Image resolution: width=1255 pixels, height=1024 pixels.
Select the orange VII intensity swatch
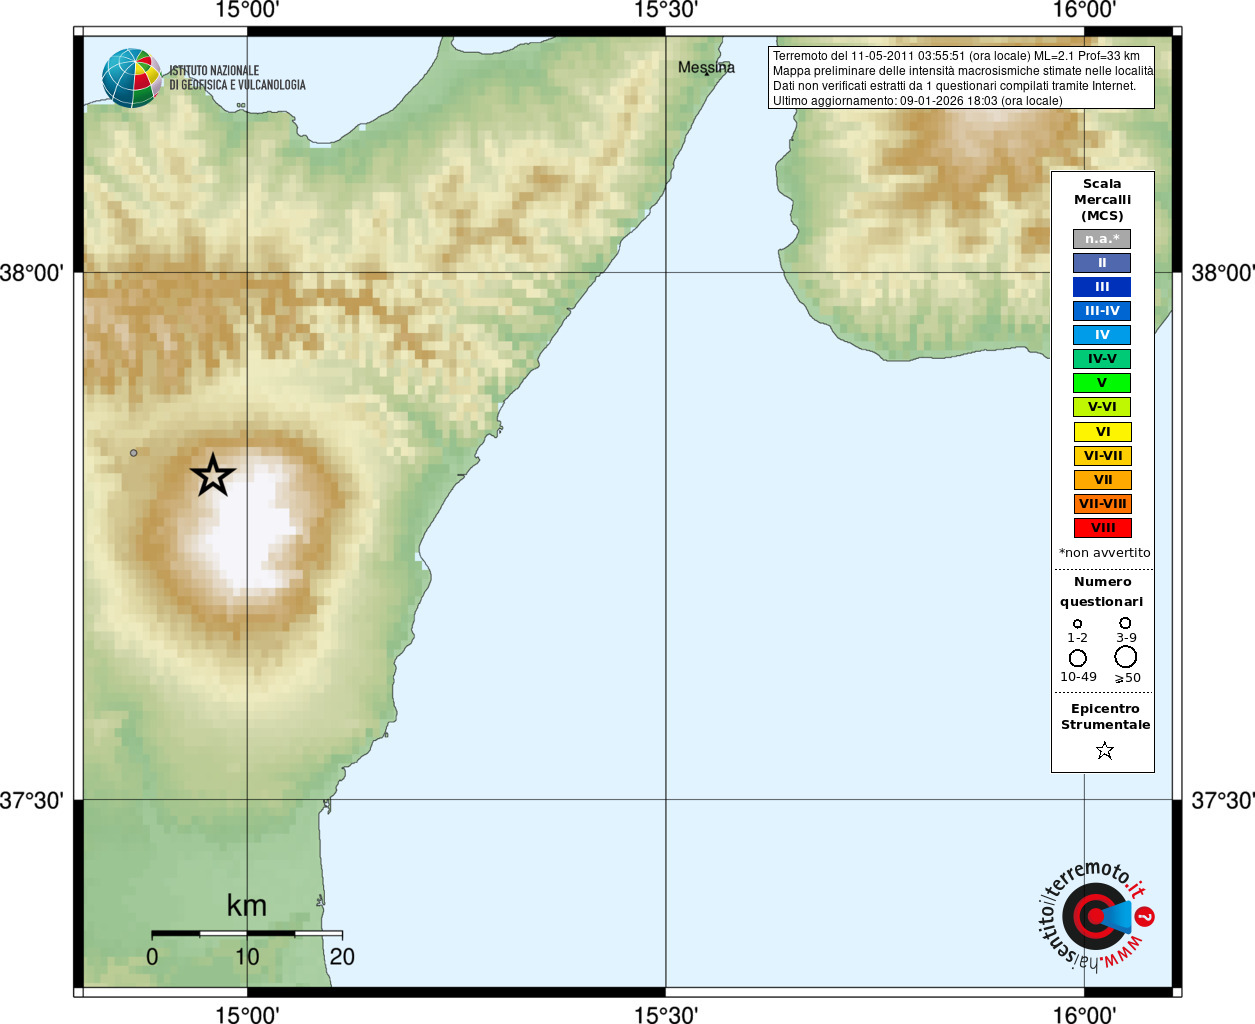coord(1102,480)
